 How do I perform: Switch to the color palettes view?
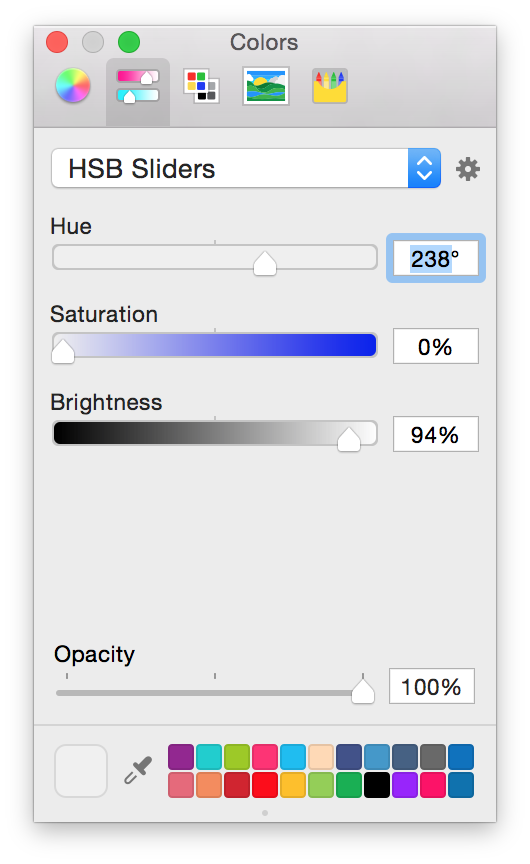tap(201, 87)
